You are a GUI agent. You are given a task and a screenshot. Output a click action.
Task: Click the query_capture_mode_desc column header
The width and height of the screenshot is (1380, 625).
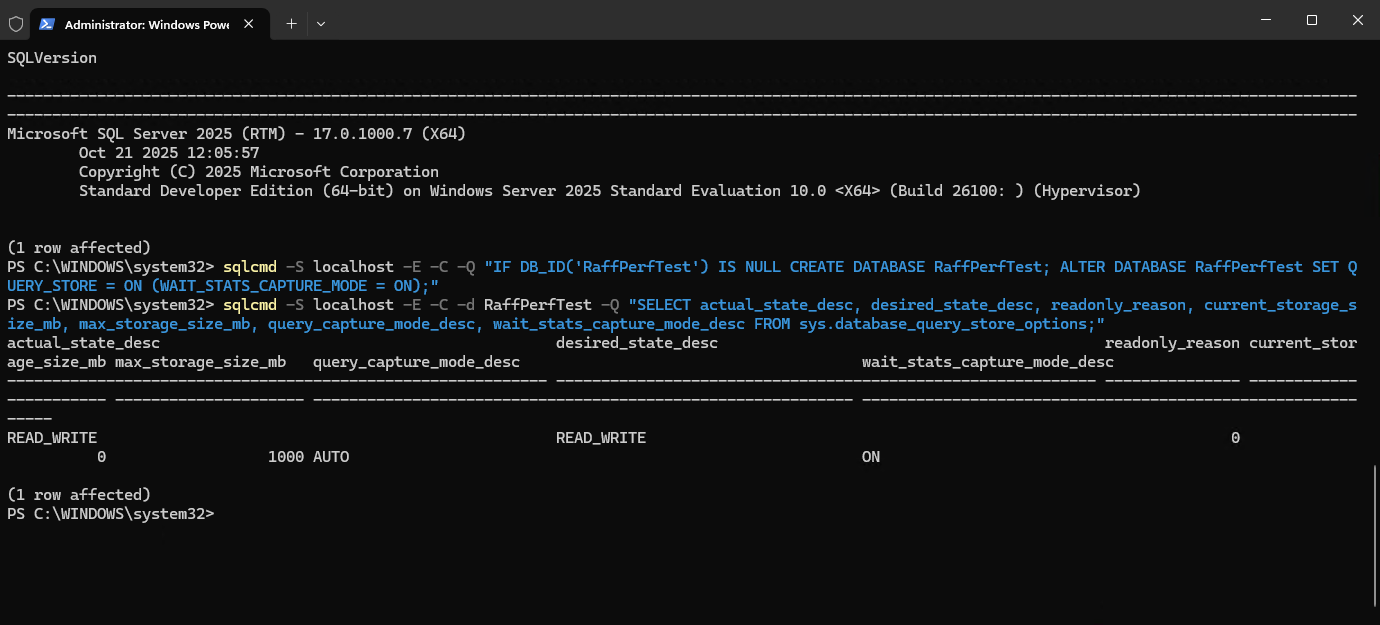[x=416, y=362]
